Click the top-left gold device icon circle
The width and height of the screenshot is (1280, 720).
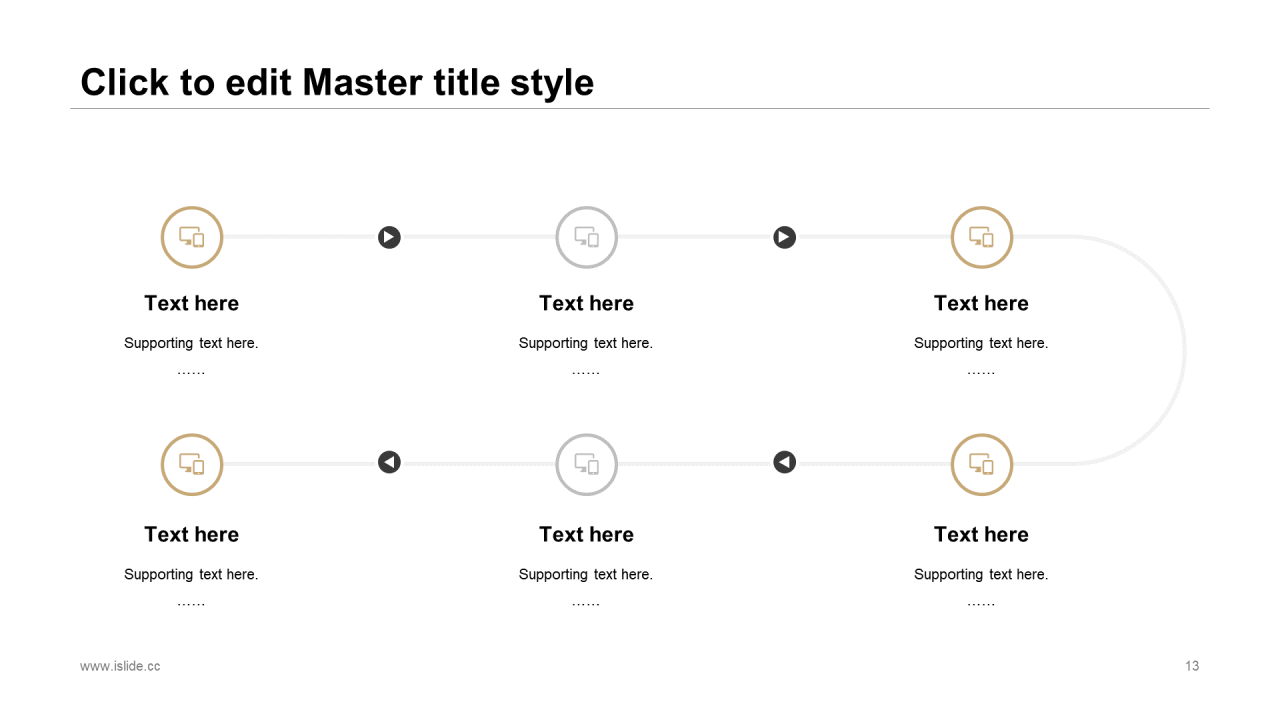tap(192, 237)
